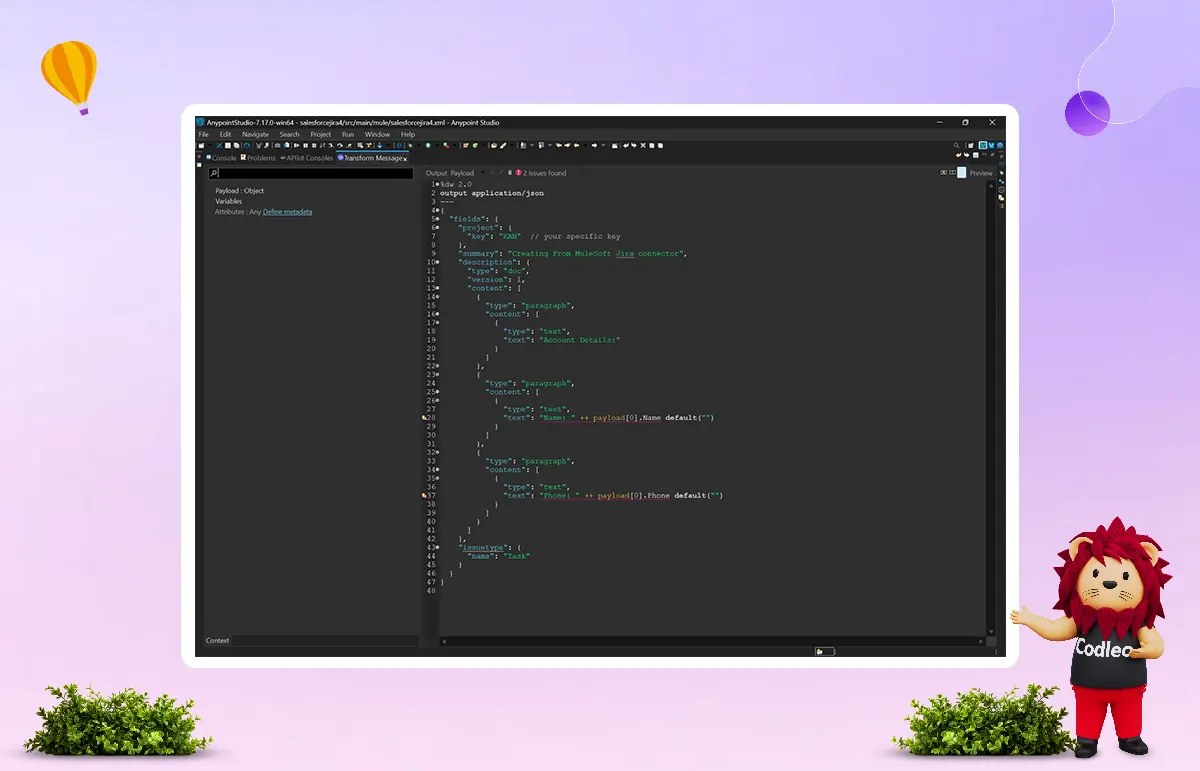Image resolution: width=1200 pixels, height=771 pixels.
Task: Open the Search menu
Action: pos(290,134)
